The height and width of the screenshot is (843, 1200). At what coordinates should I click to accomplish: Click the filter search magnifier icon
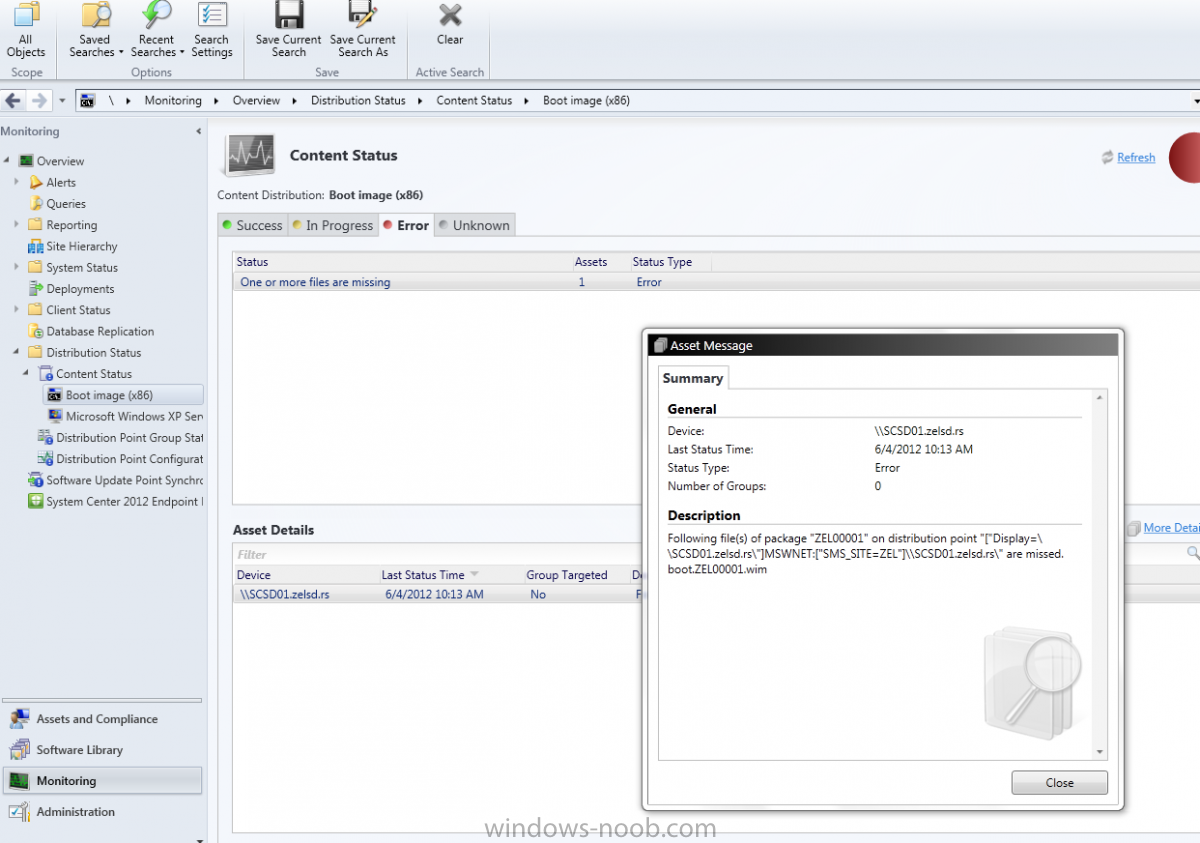point(1193,552)
